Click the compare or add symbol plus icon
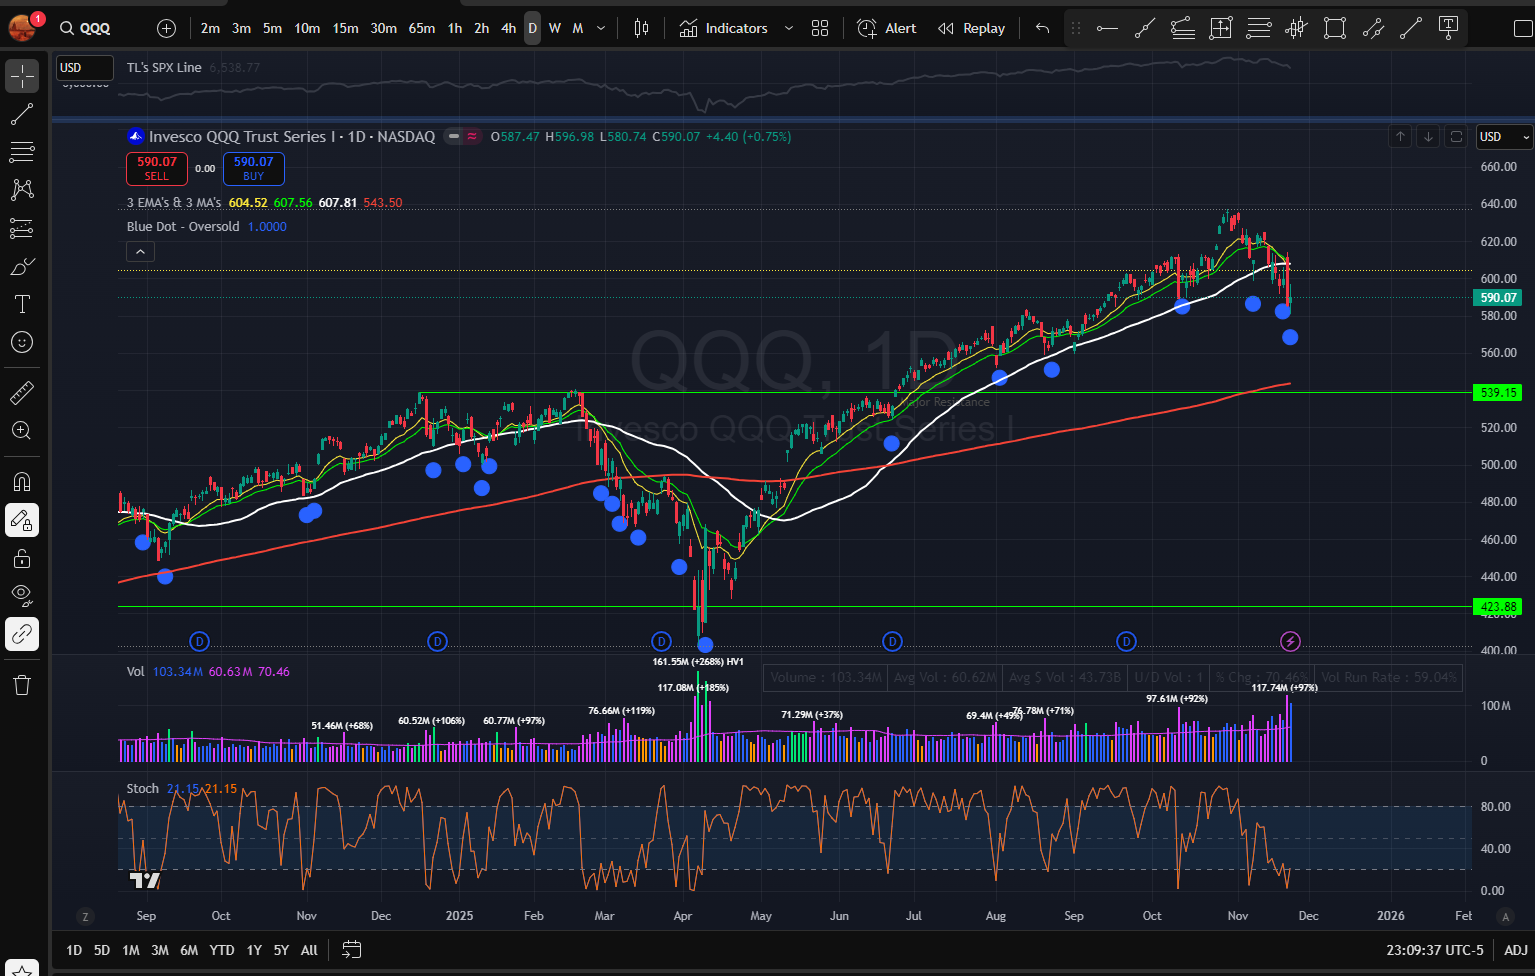The image size is (1535, 976). click(x=166, y=28)
